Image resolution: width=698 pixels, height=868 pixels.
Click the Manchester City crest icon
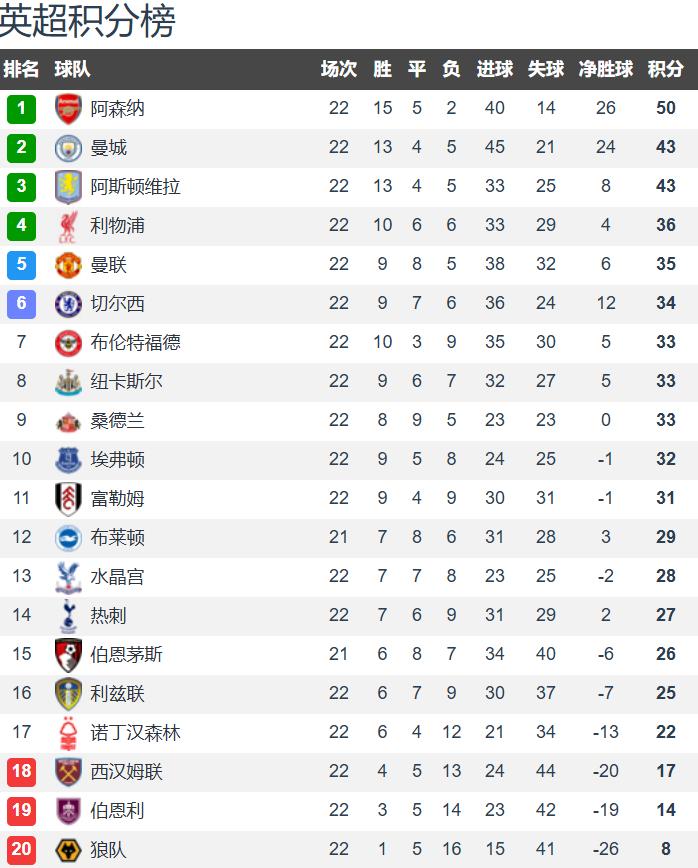pyautogui.click(x=68, y=148)
